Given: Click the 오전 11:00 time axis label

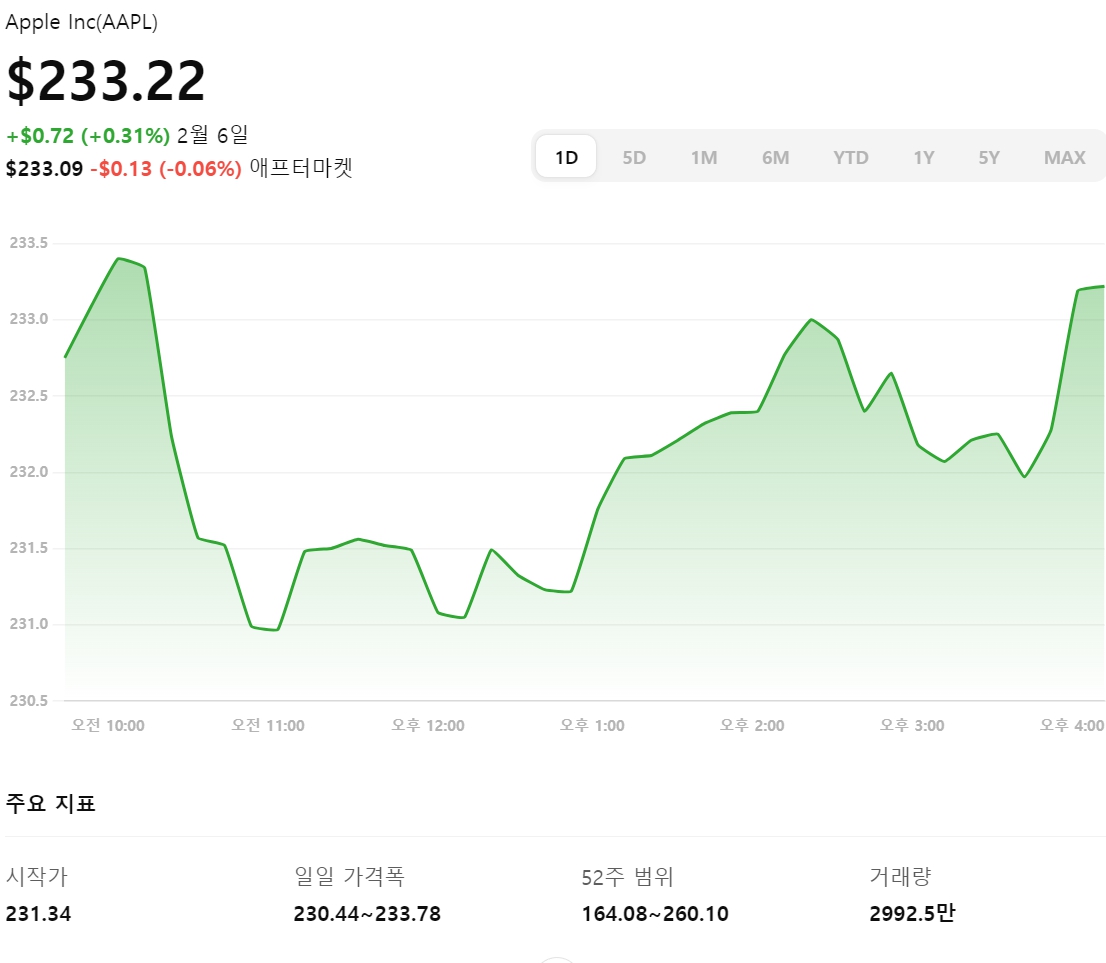Looking at the screenshot, I should pos(268,725).
